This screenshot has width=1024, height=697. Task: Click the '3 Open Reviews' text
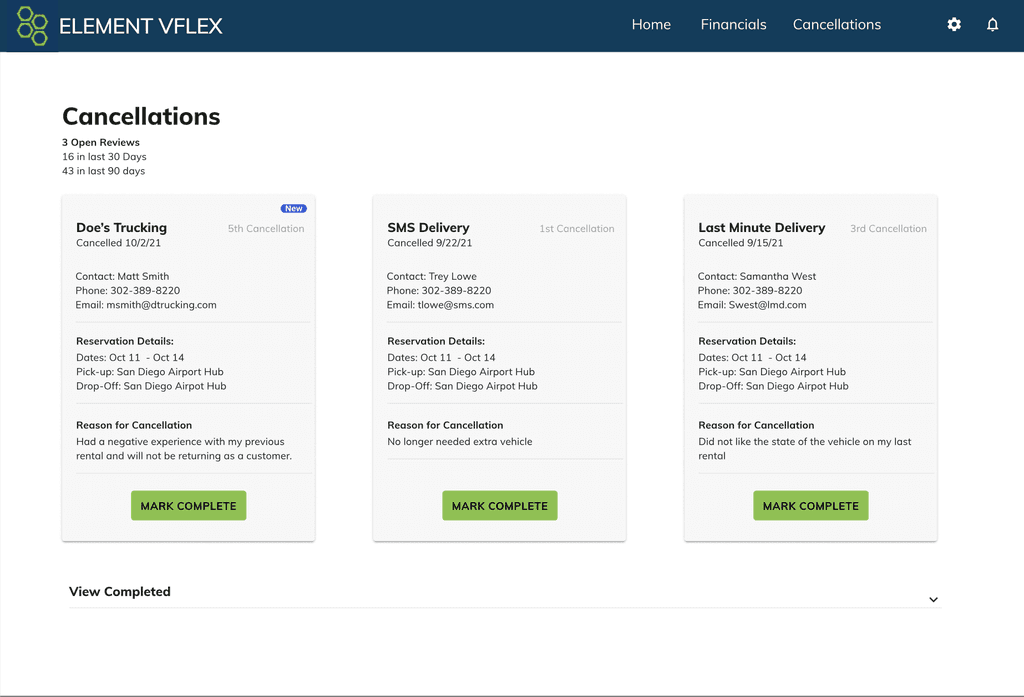pos(101,142)
